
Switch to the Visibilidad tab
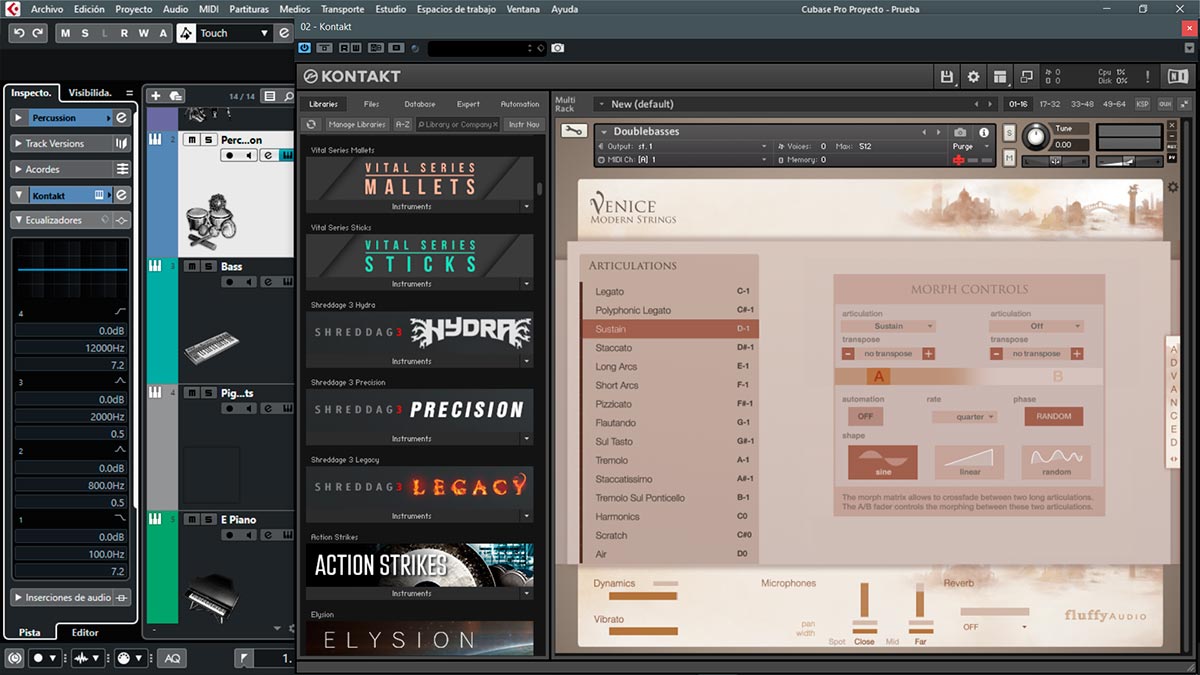tap(90, 92)
